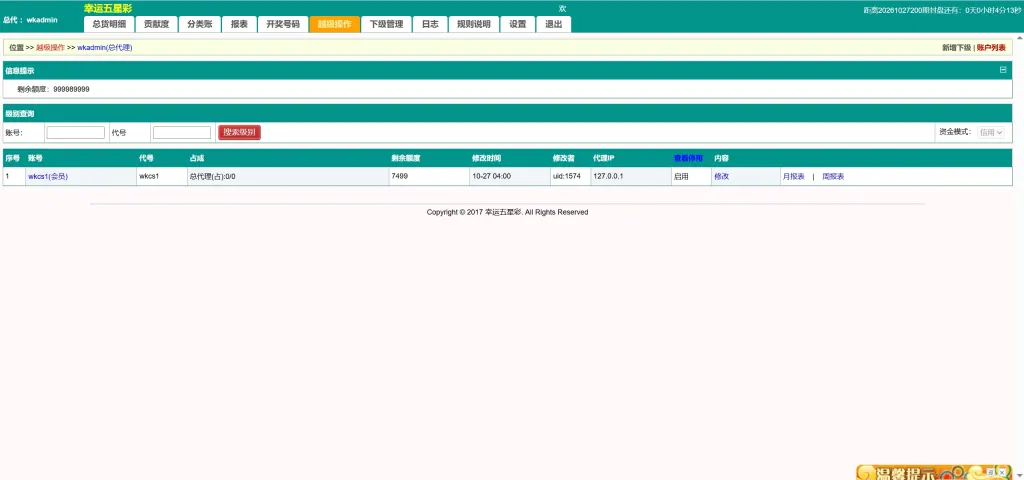Click the 剩余额度 999989999 info text
The width and height of the screenshot is (1024, 480).
(54, 89)
